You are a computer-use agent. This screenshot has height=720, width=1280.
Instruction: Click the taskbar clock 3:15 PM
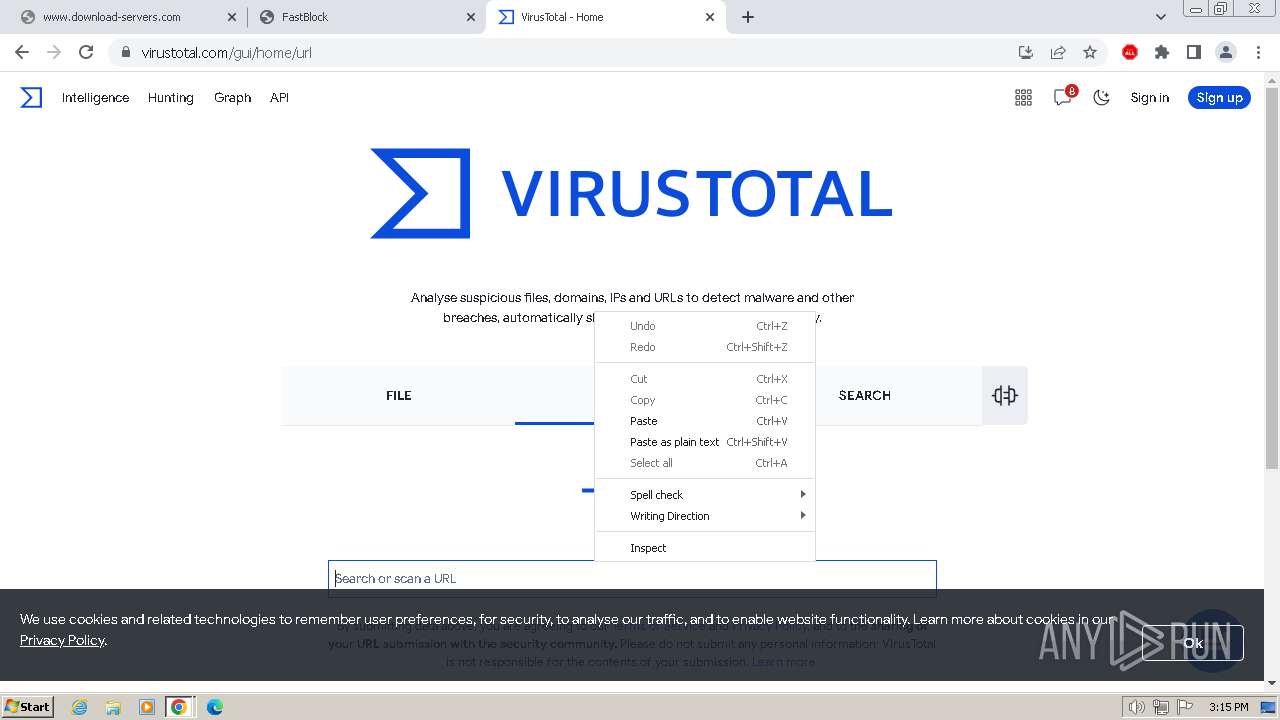click(1228, 707)
